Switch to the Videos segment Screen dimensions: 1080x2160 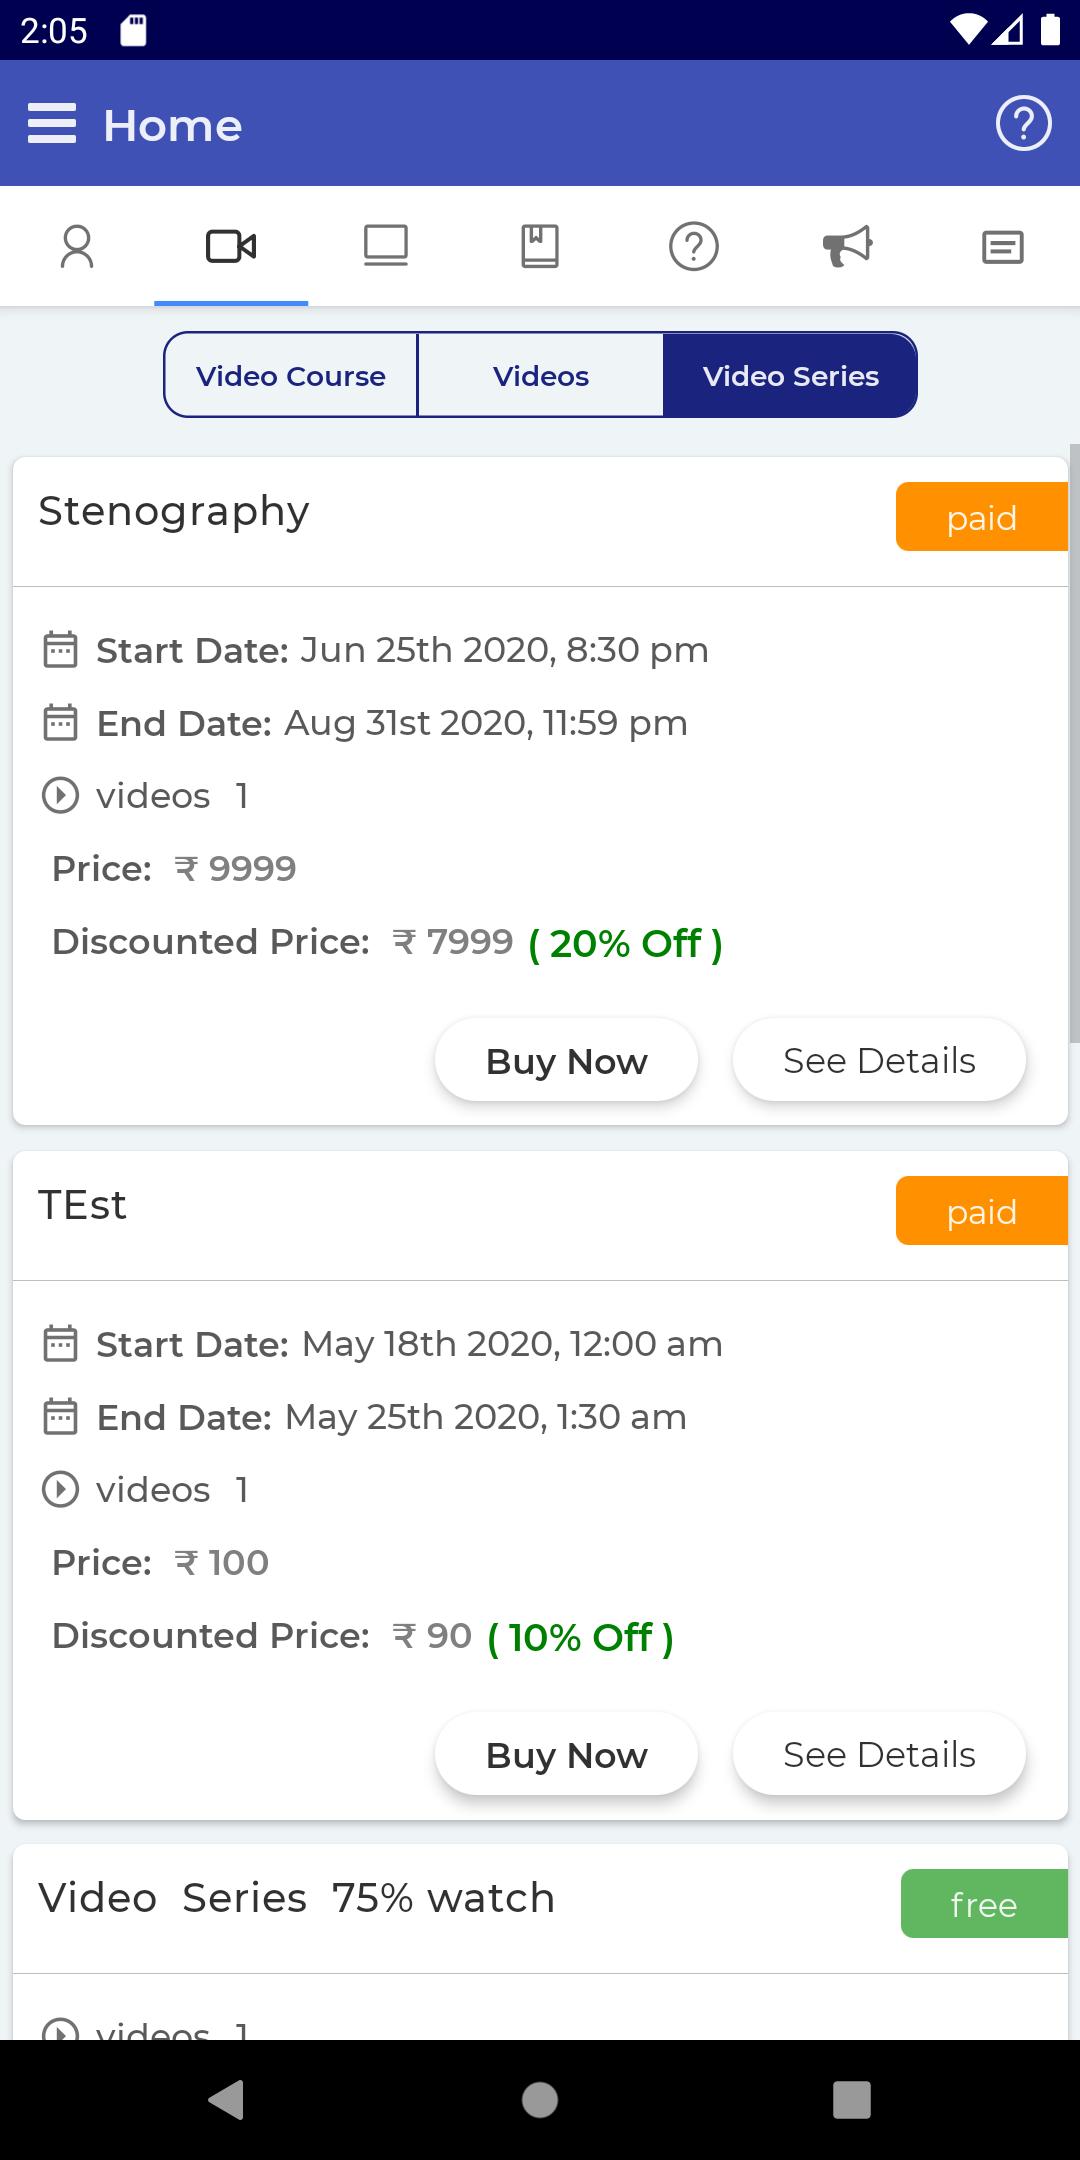pos(541,375)
